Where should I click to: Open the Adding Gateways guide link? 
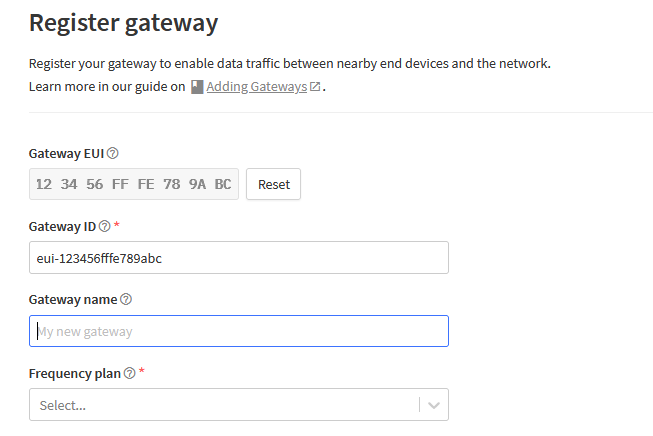pyautogui.click(x=257, y=87)
